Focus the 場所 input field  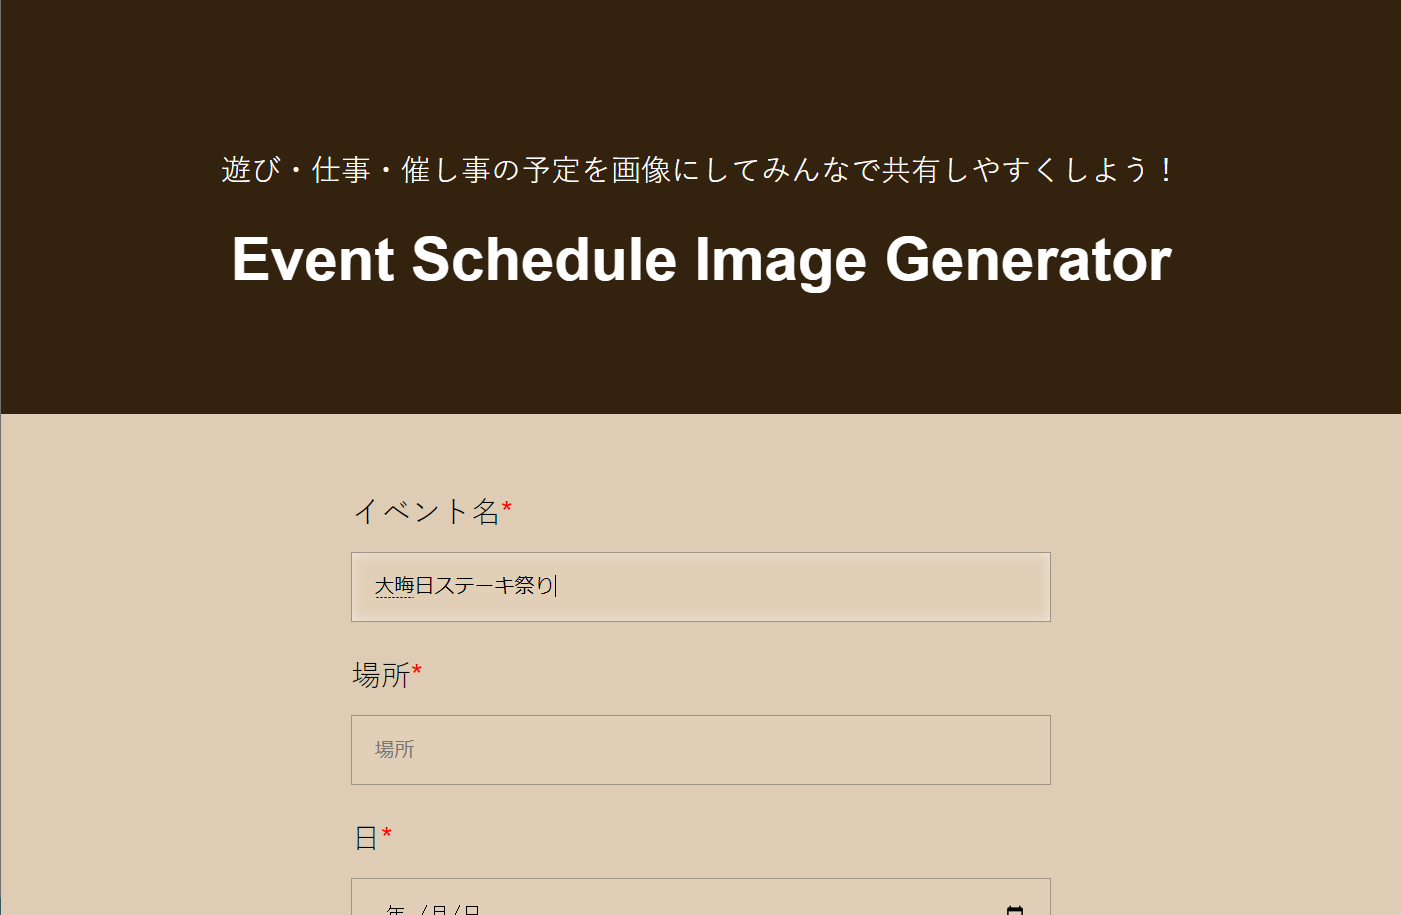click(700, 750)
